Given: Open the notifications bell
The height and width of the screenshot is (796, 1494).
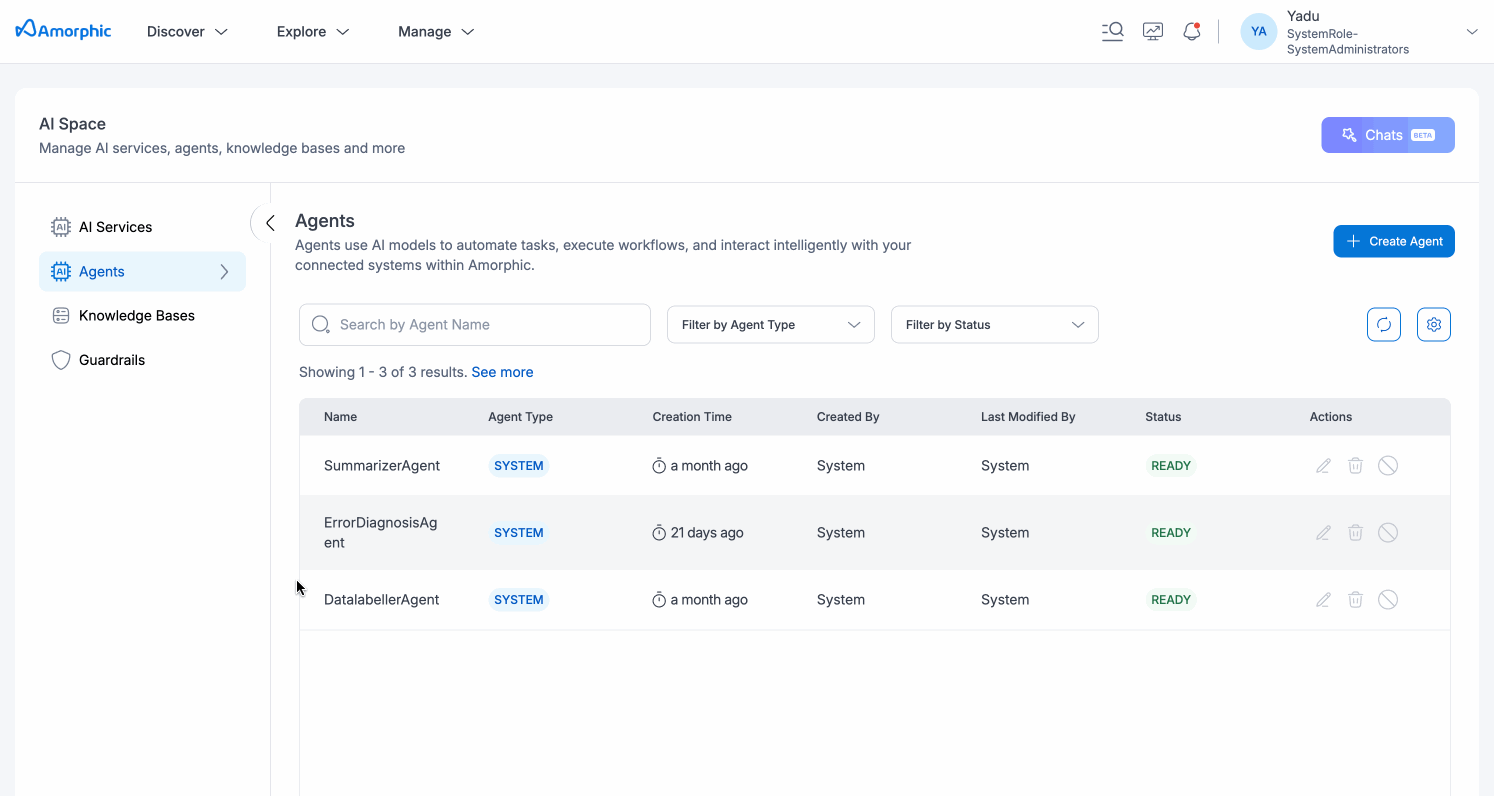Looking at the screenshot, I should tap(1191, 31).
